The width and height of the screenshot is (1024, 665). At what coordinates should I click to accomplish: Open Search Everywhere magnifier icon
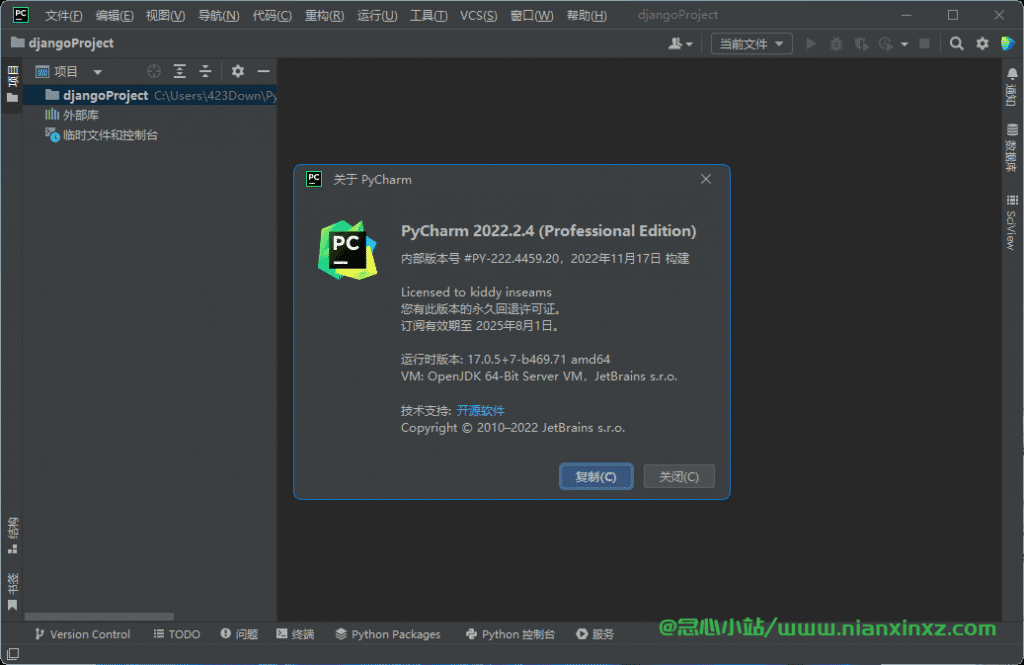pos(956,44)
